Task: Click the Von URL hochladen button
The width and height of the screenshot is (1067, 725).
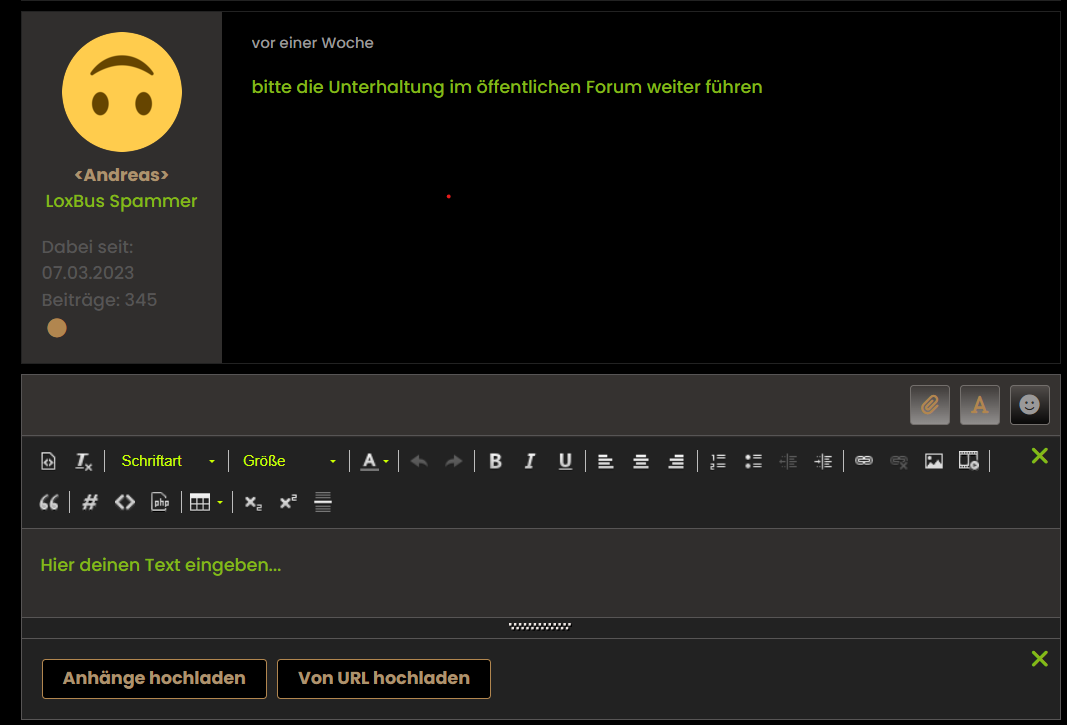Action: 384,678
